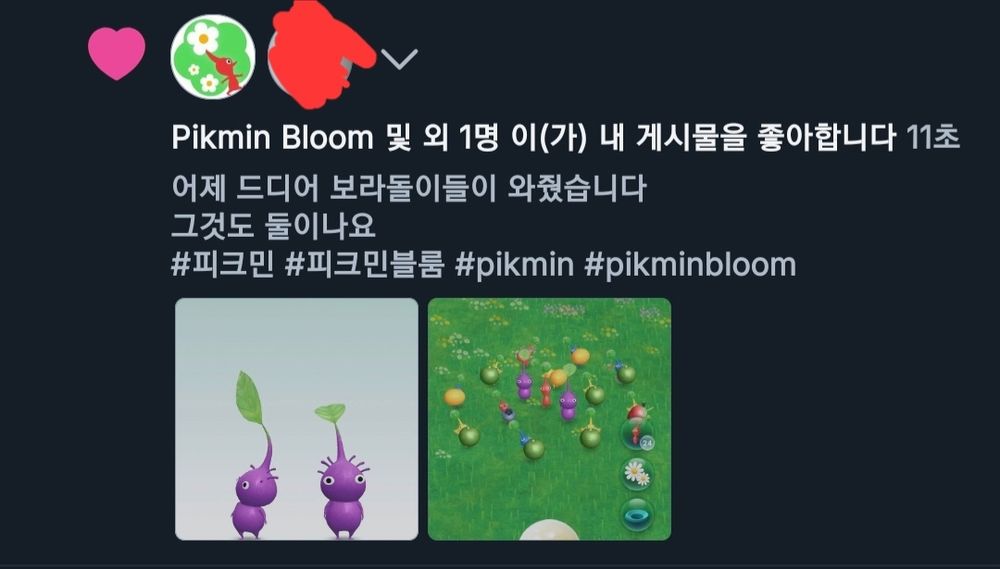Tap the red Pikmin squad icon with 24
The height and width of the screenshot is (569, 1000).
click(x=638, y=432)
